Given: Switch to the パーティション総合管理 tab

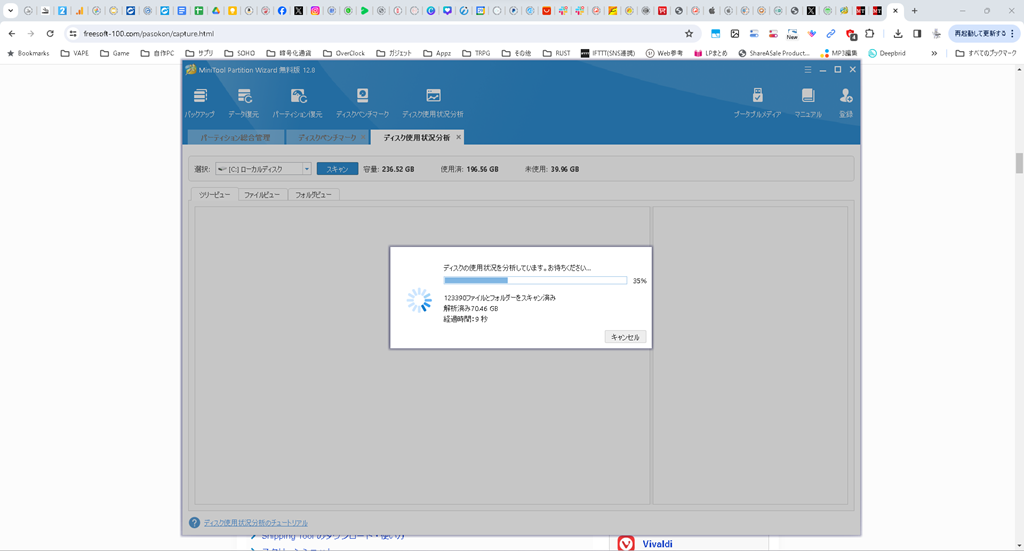Looking at the screenshot, I should tap(235, 138).
